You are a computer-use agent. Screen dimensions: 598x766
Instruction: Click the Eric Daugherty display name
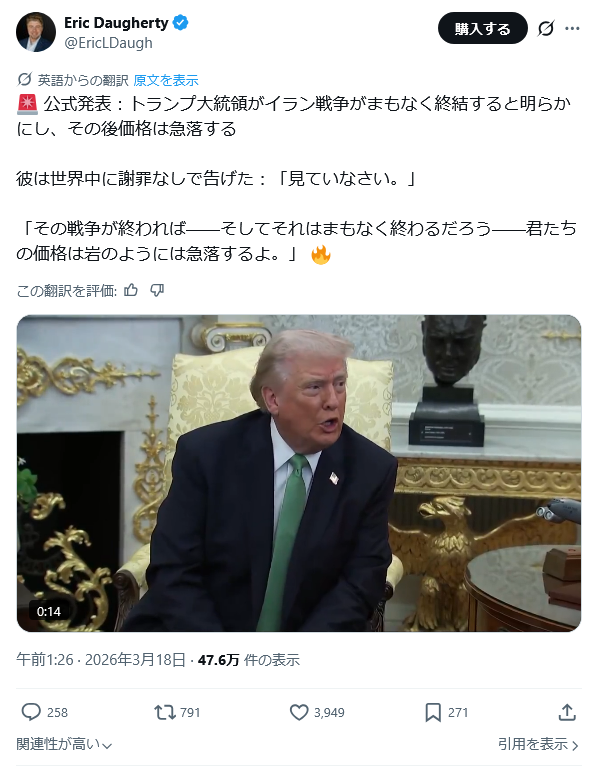116,22
